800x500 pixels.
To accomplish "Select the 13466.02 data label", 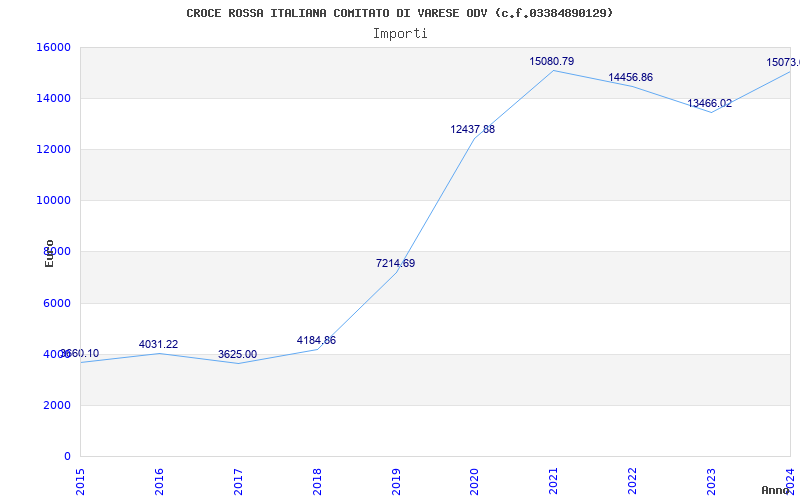I will [710, 104].
